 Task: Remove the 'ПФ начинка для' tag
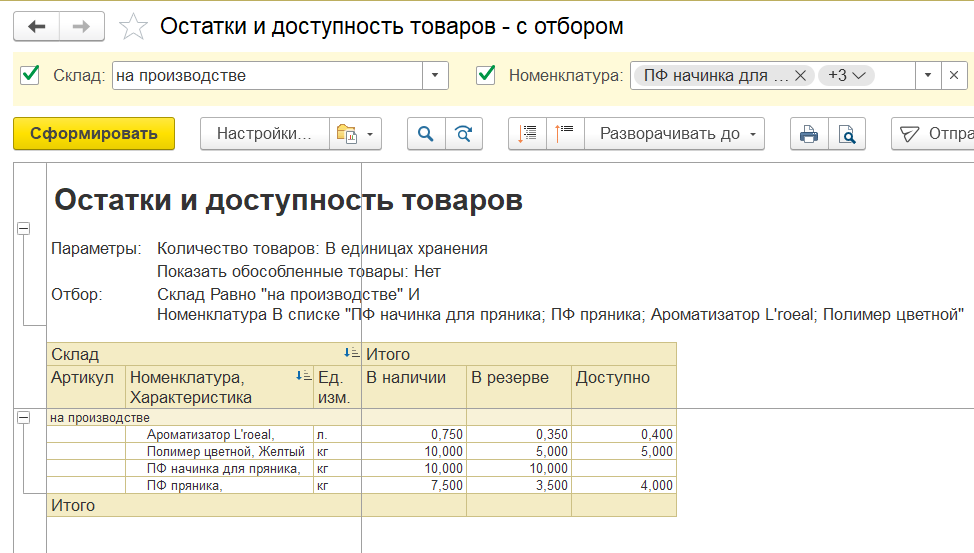pos(800,76)
